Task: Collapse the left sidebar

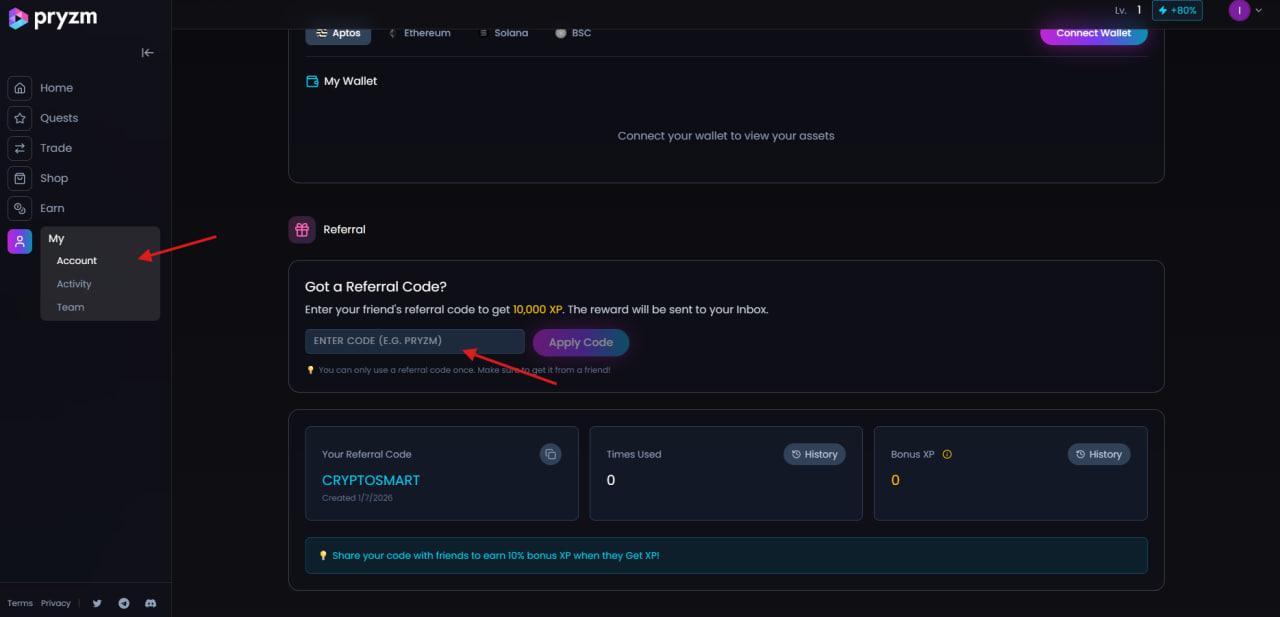Action: (147, 53)
